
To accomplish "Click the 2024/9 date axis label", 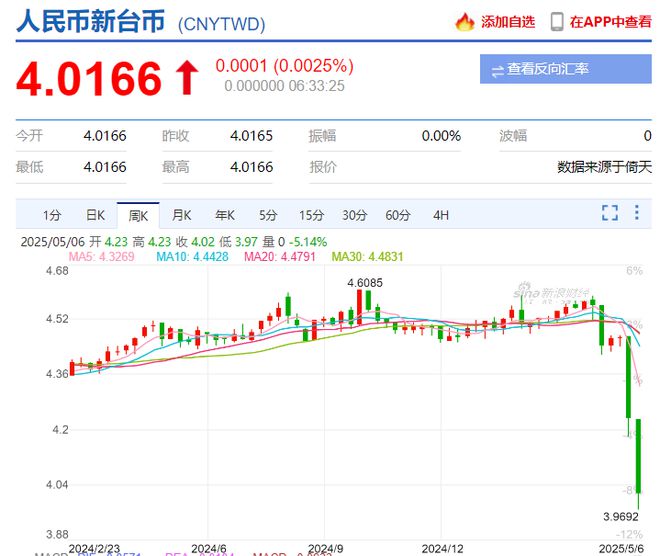I will 325,549.
